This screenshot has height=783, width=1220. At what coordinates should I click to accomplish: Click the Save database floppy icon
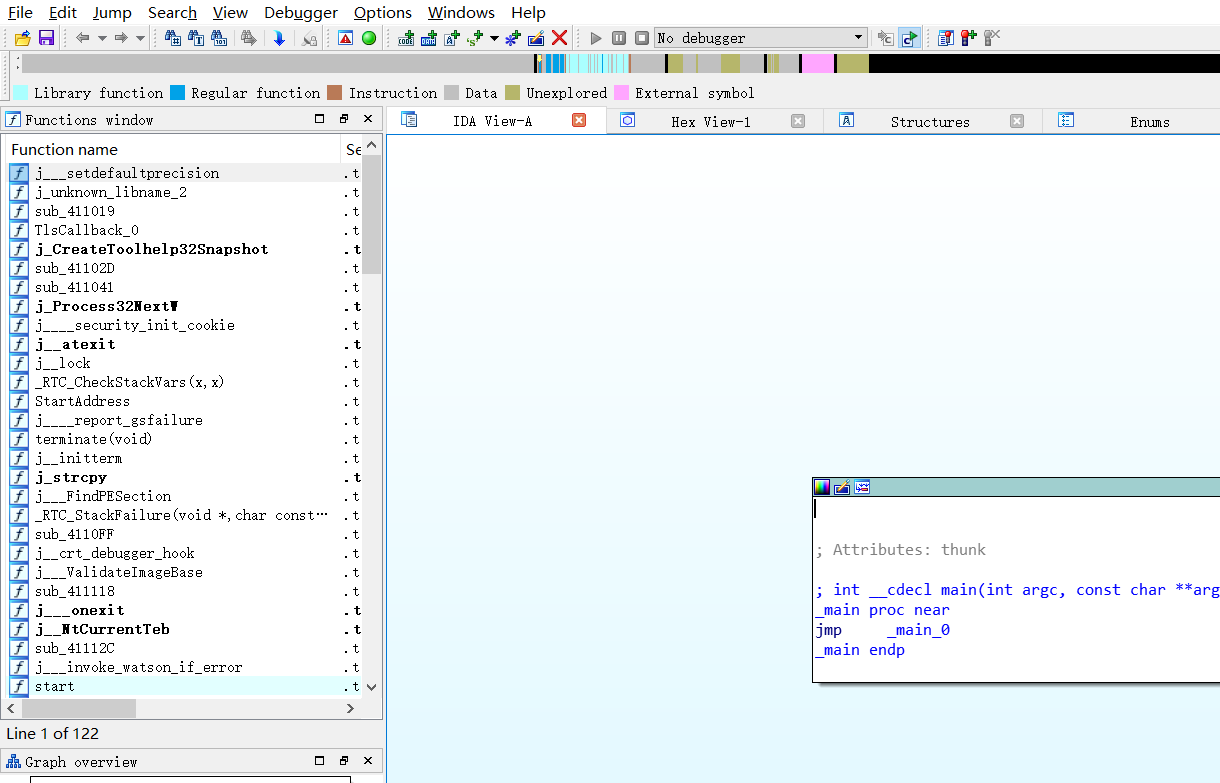pyautogui.click(x=46, y=38)
